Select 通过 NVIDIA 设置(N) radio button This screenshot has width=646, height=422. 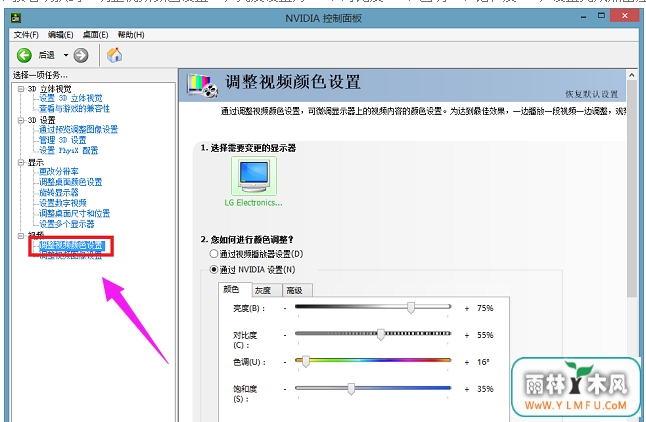pos(213,270)
